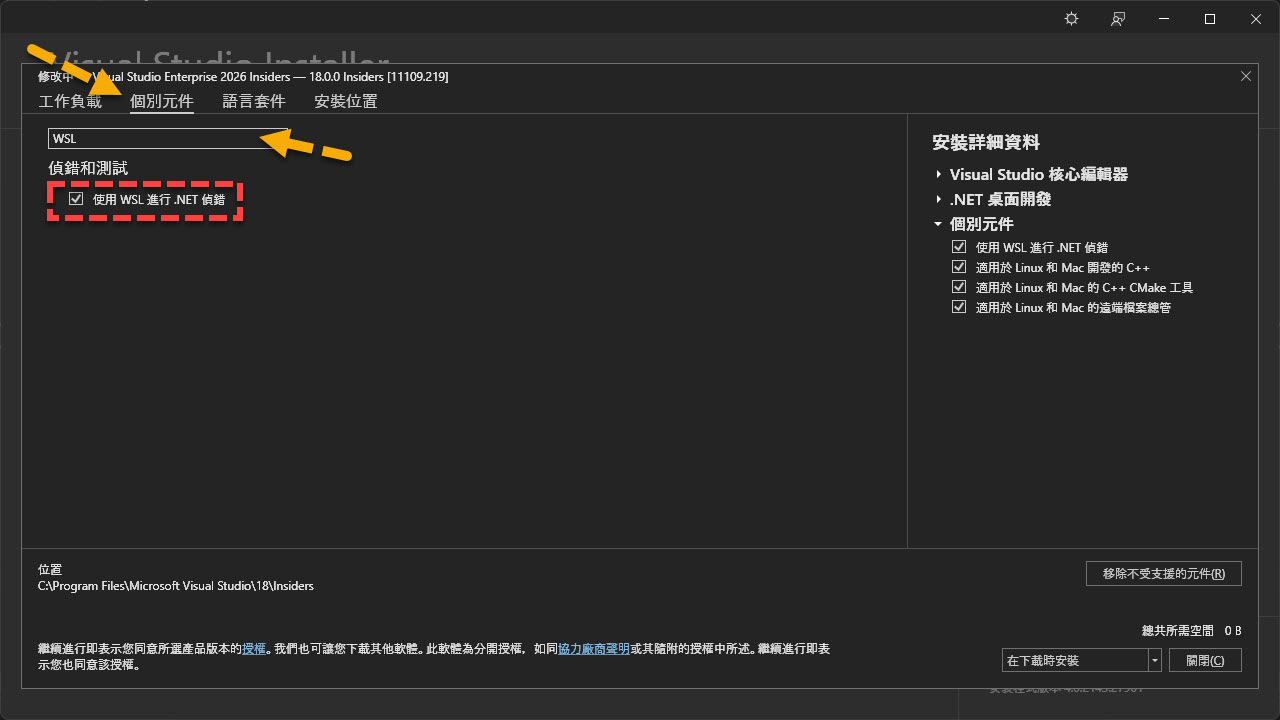Minimize the Visual Studio Installer window

pos(1164,19)
